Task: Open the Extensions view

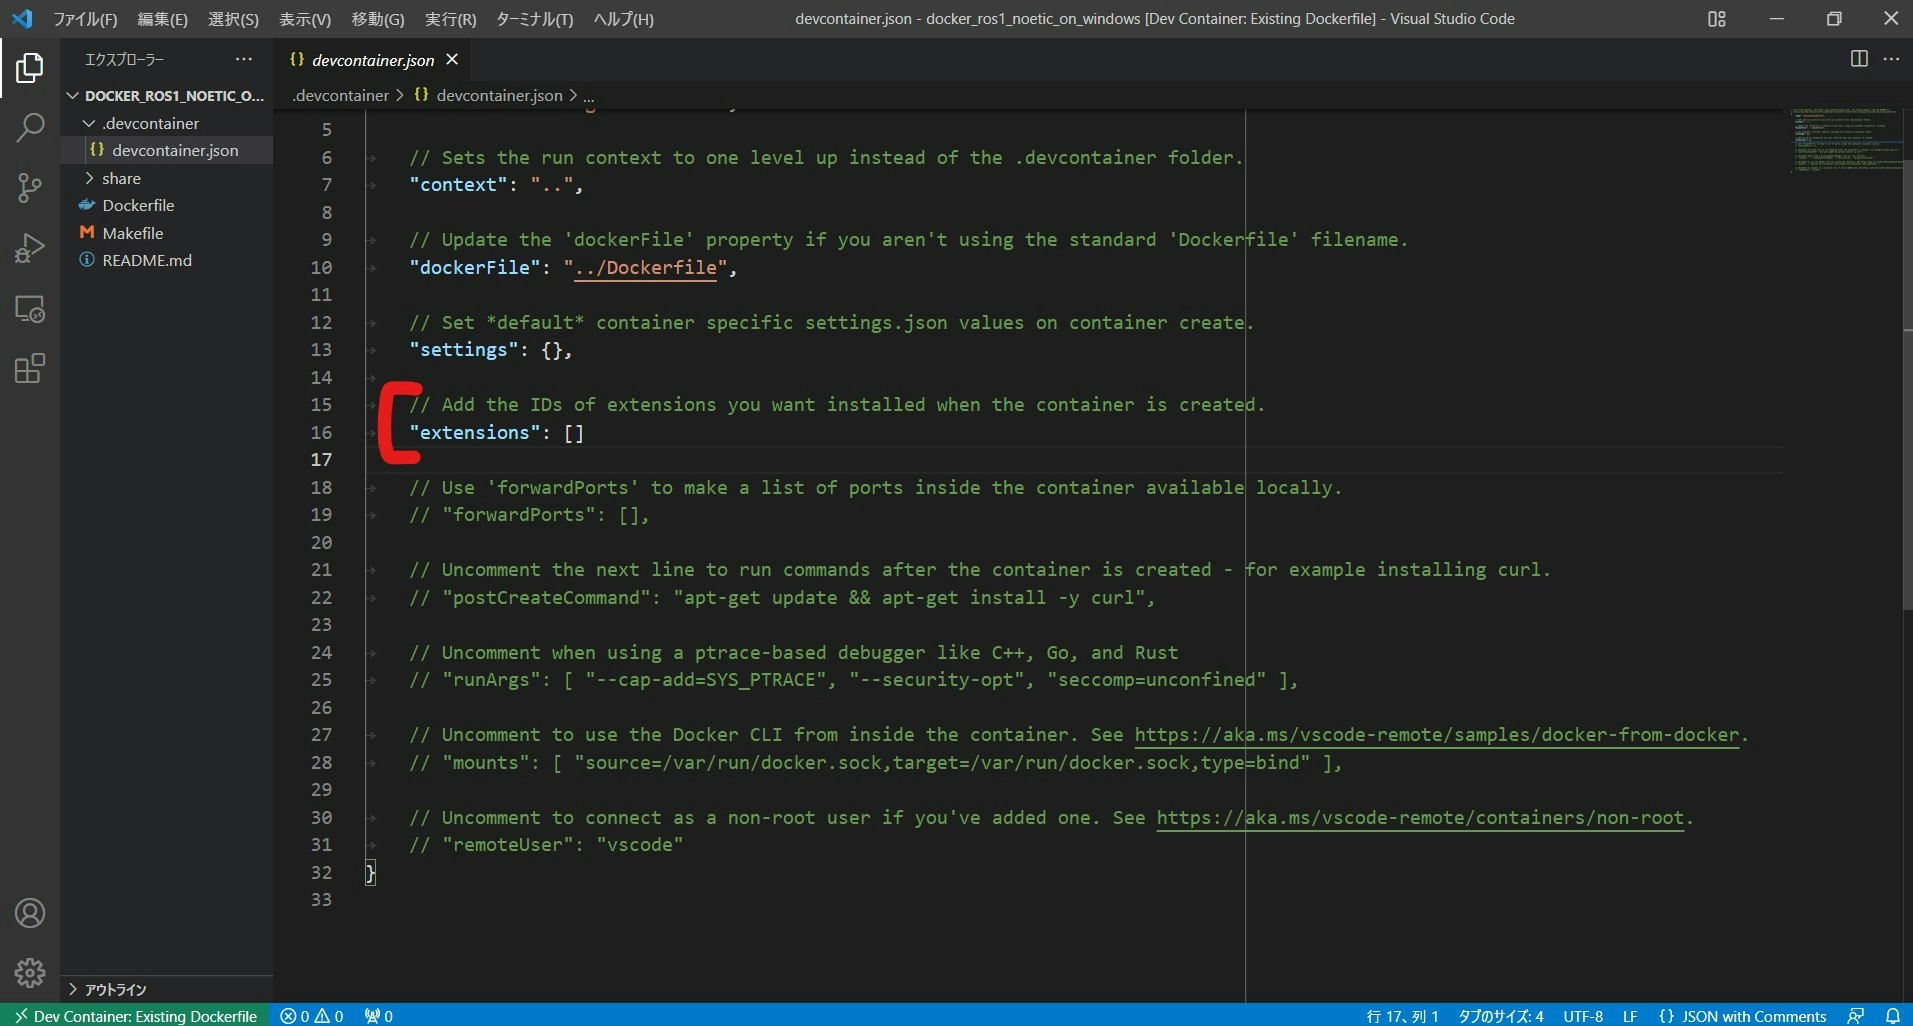Action: (x=30, y=368)
